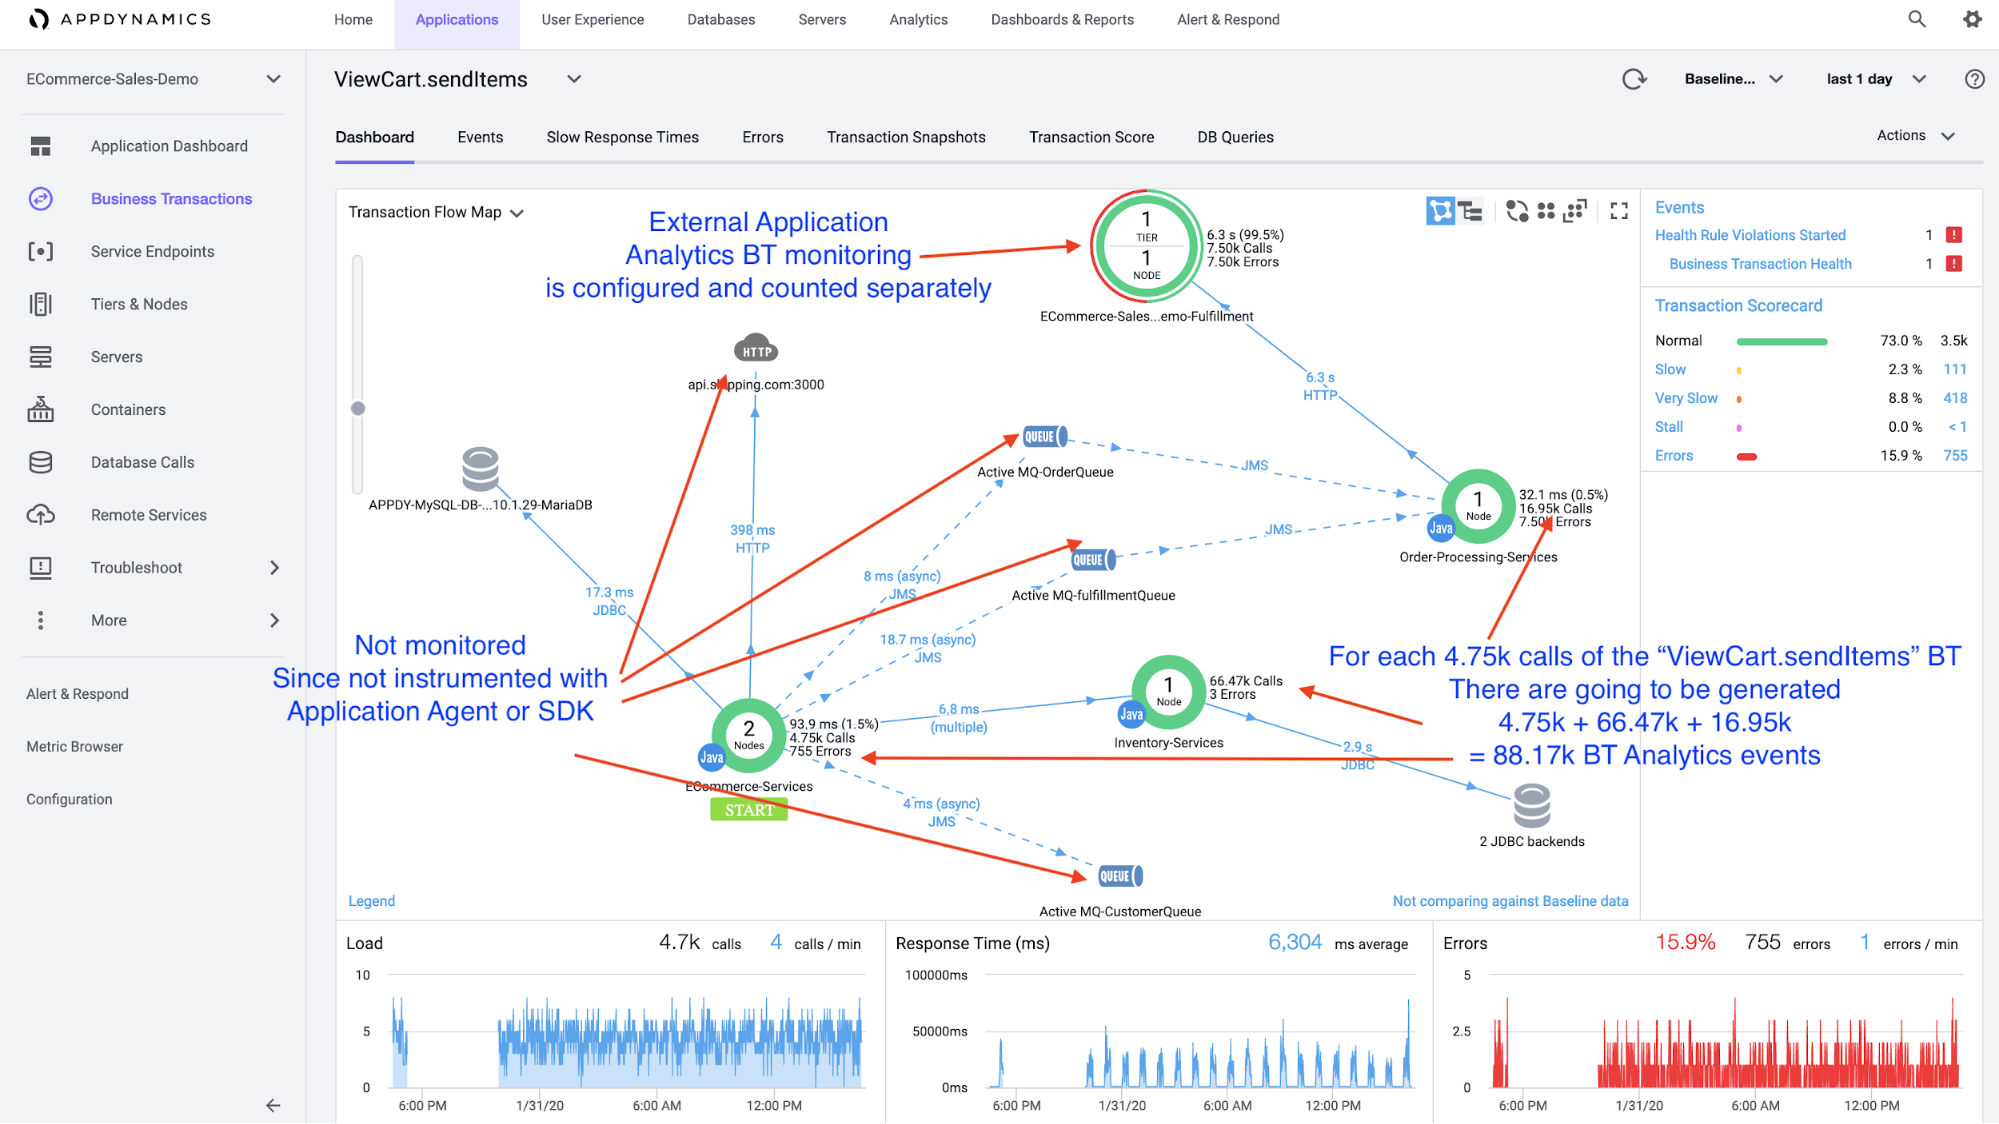Open Dashboards & Reports menu
Image resolution: width=1999 pixels, height=1124 pixels.
tap(1062, 19)
